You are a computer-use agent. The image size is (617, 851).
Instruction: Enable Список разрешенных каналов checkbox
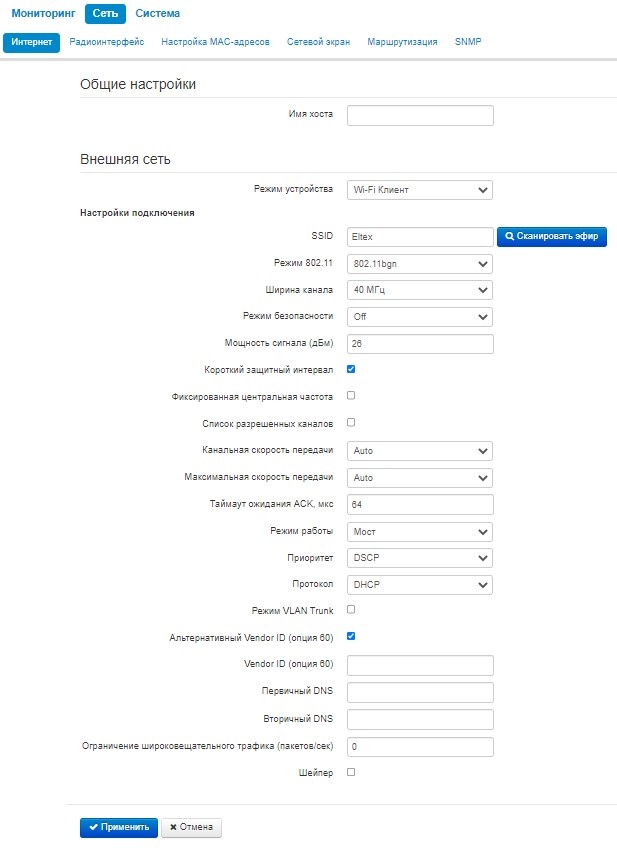coord(351,423)
